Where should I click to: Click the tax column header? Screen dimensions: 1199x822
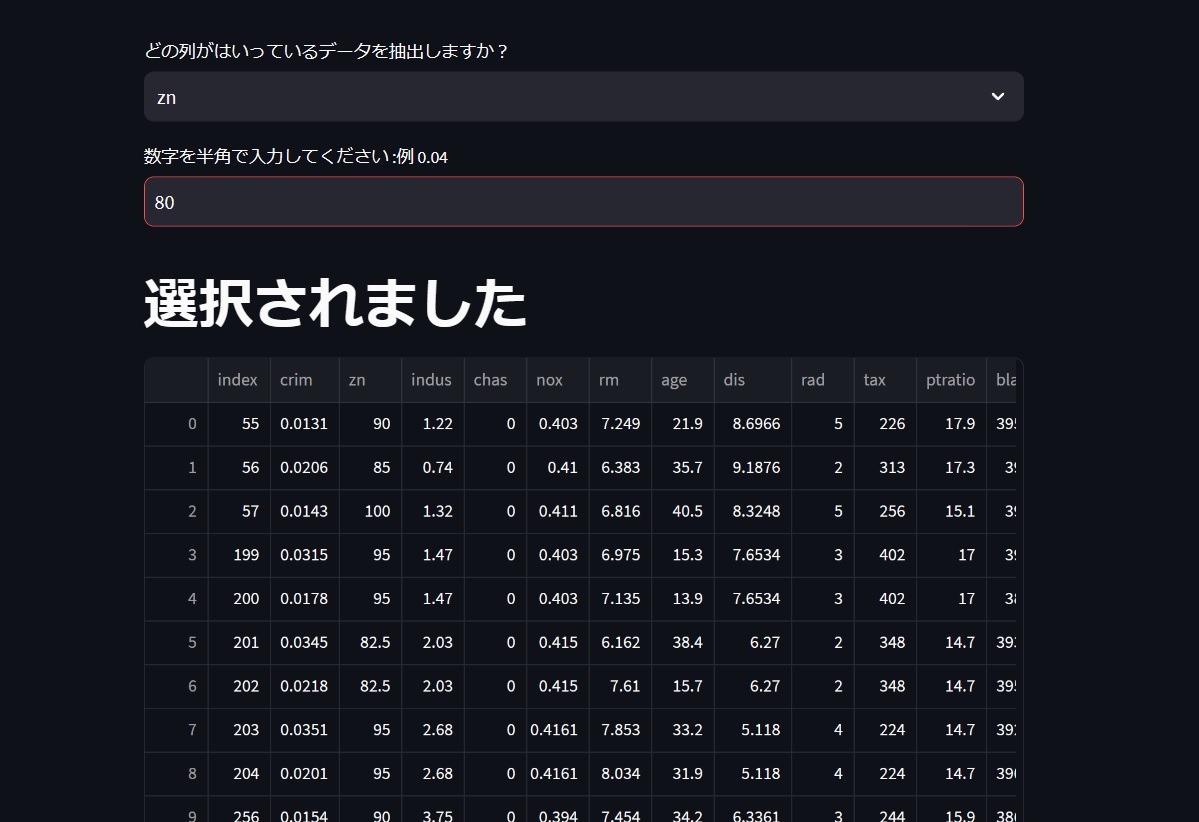873,380
